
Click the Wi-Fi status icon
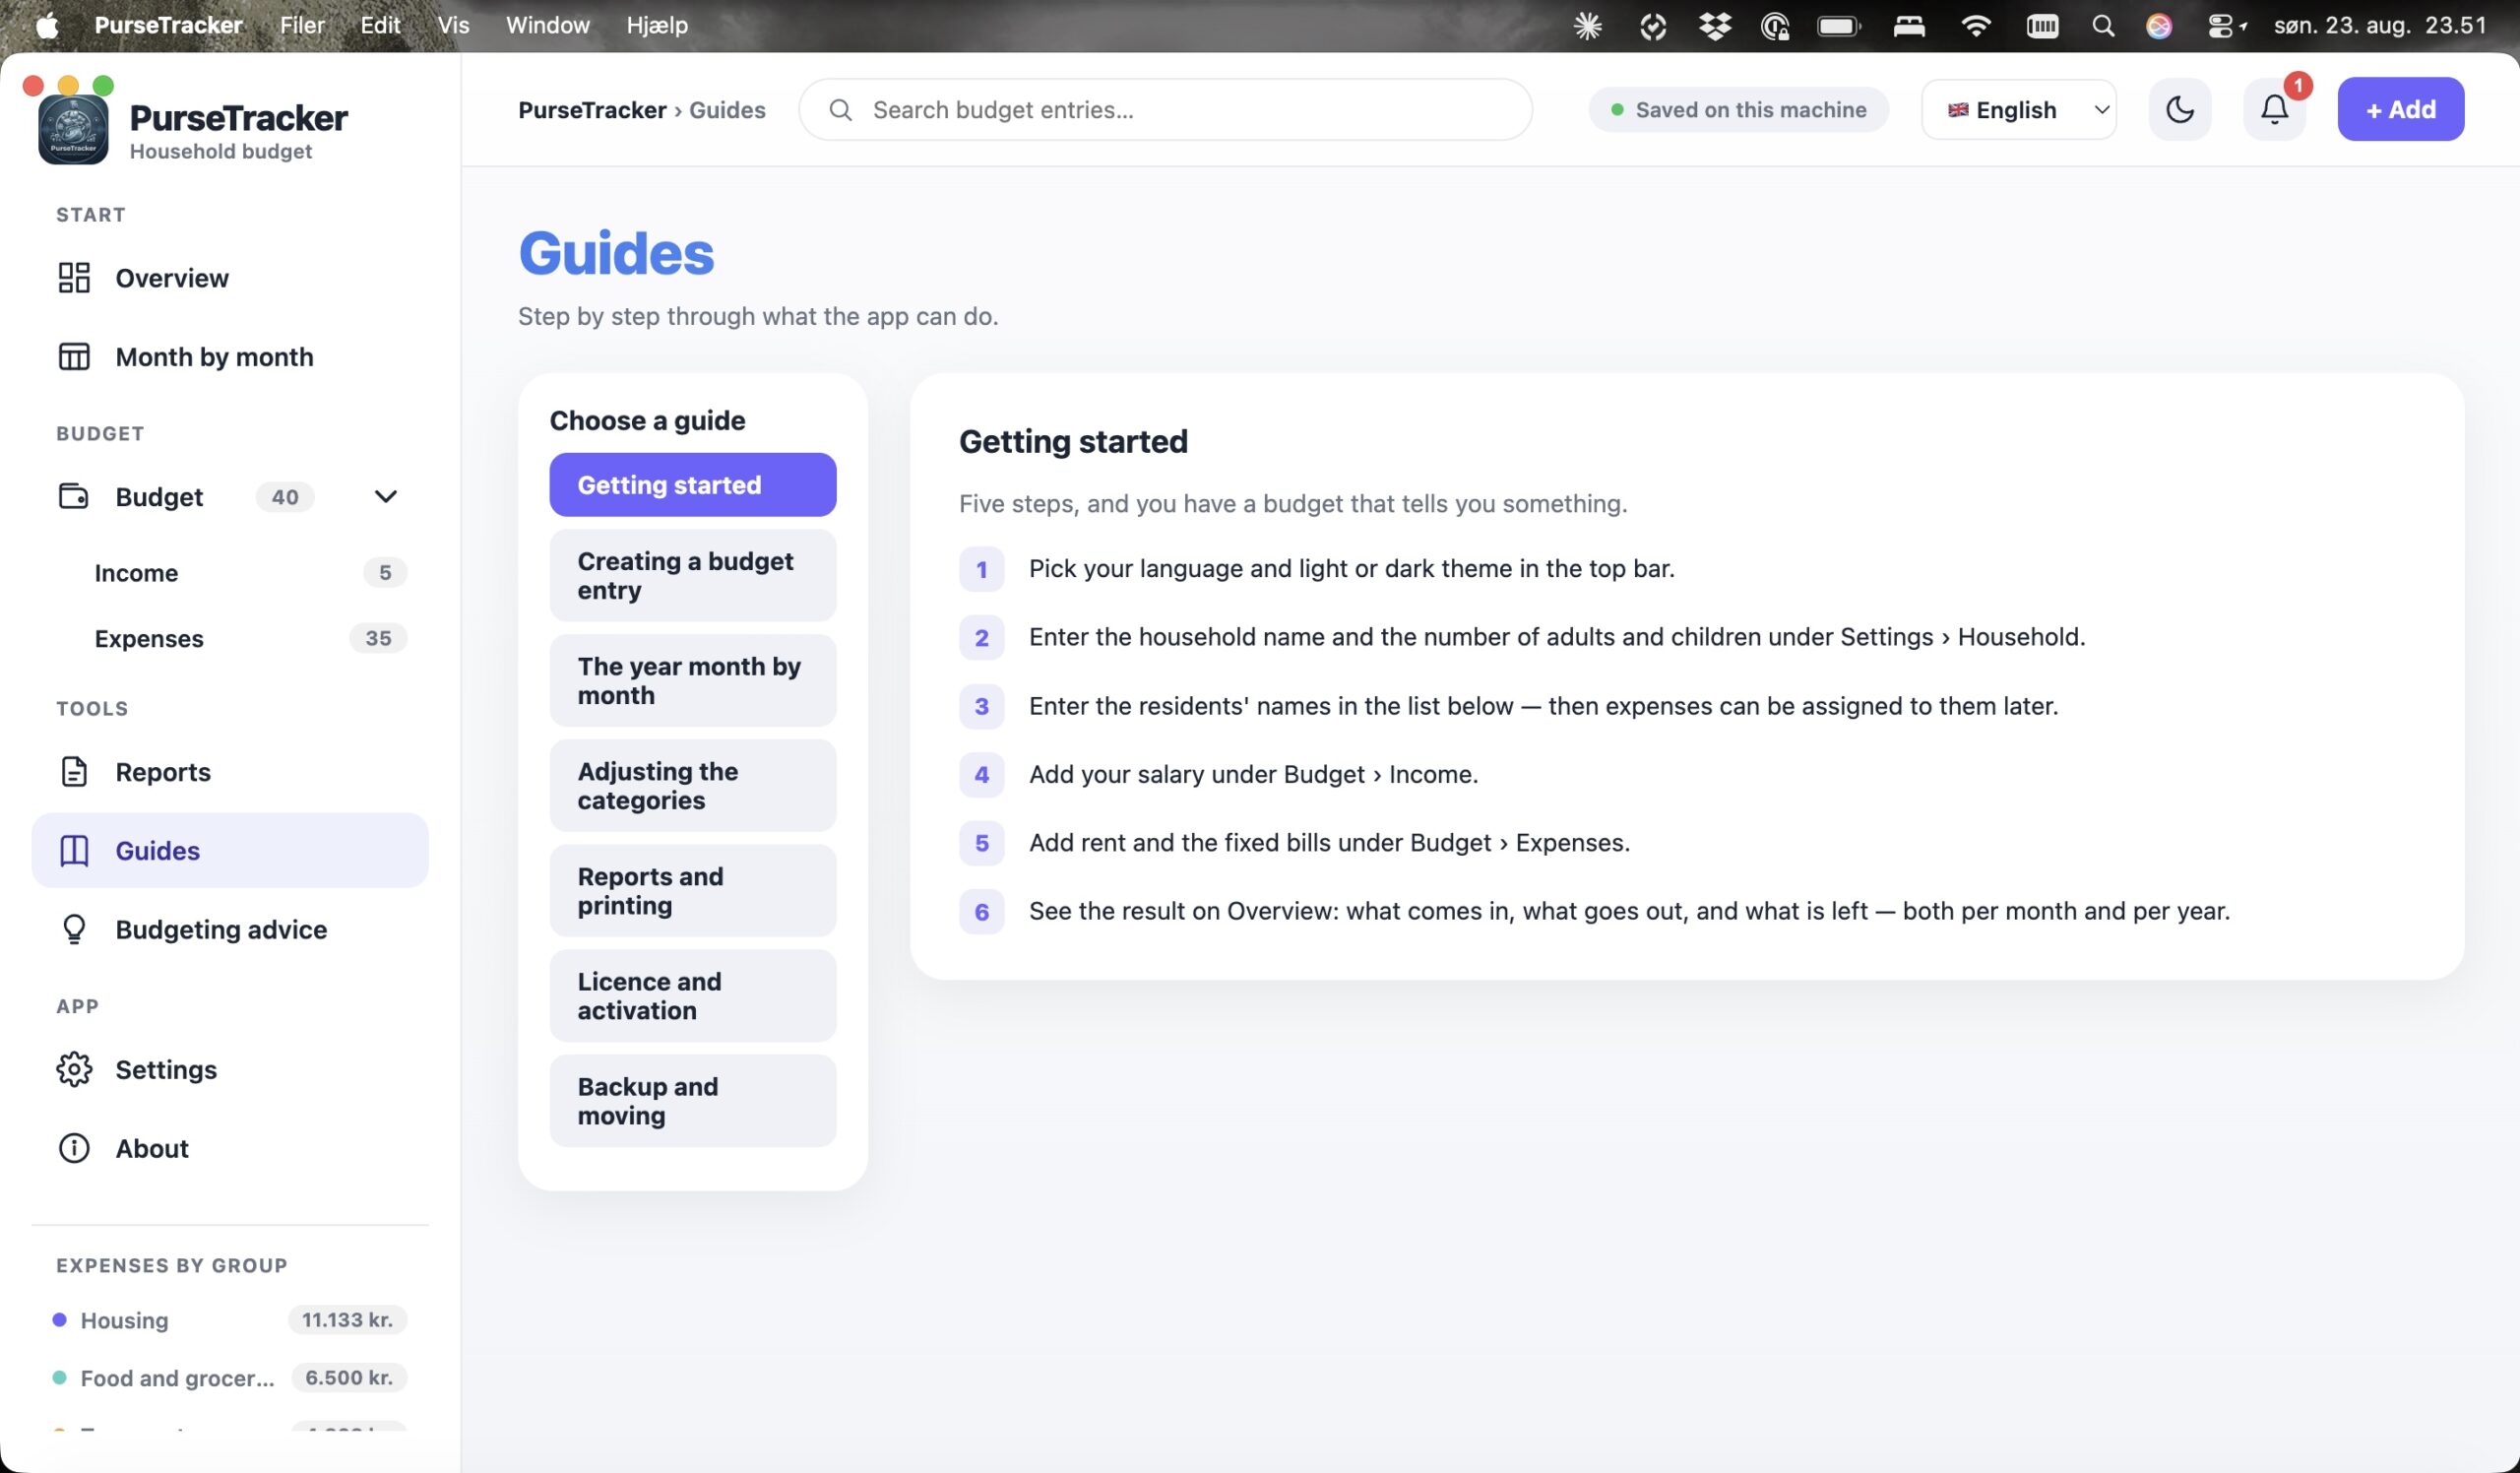coord(1975,25)
